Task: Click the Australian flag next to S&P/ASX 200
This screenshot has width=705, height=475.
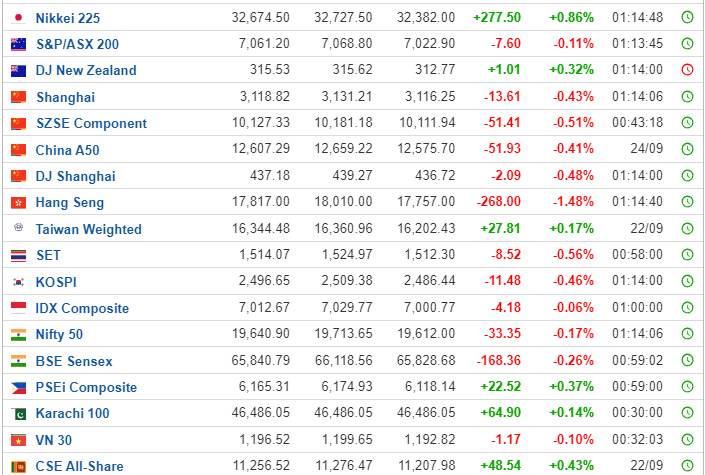Action: point(18,44)
